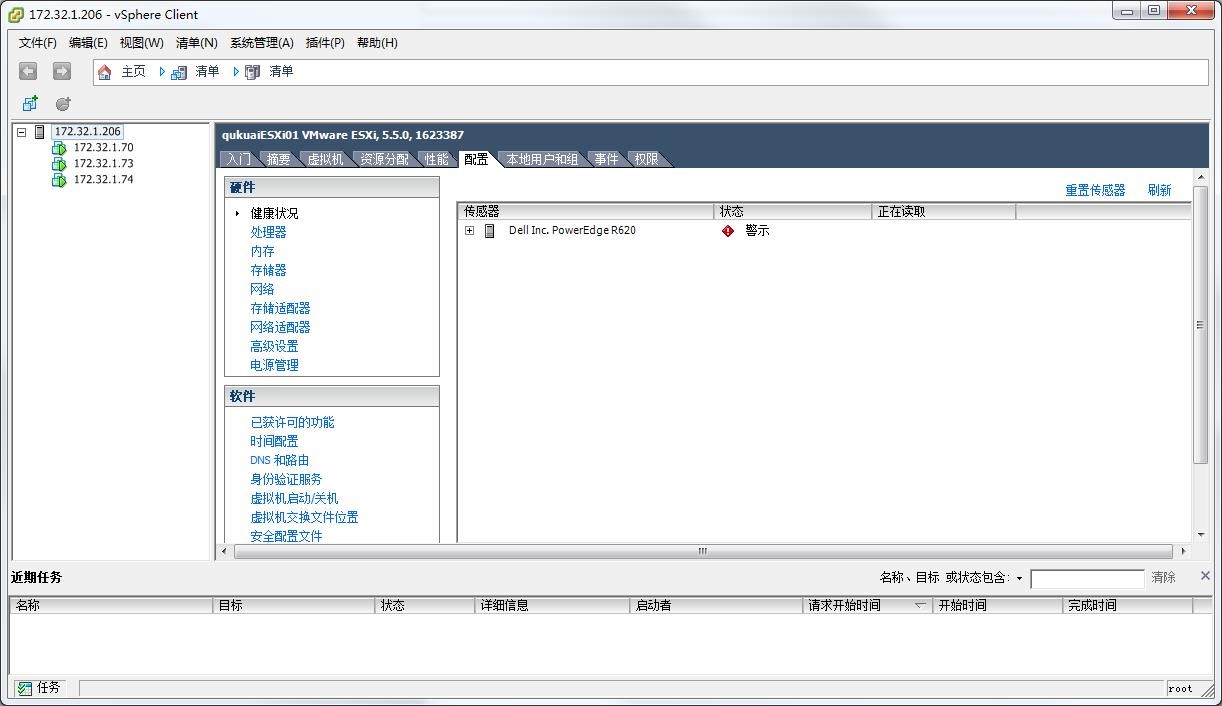
Task: Expand the Dell Inc. PowerEdge R620 sensor row
Action: coord(469,231)
